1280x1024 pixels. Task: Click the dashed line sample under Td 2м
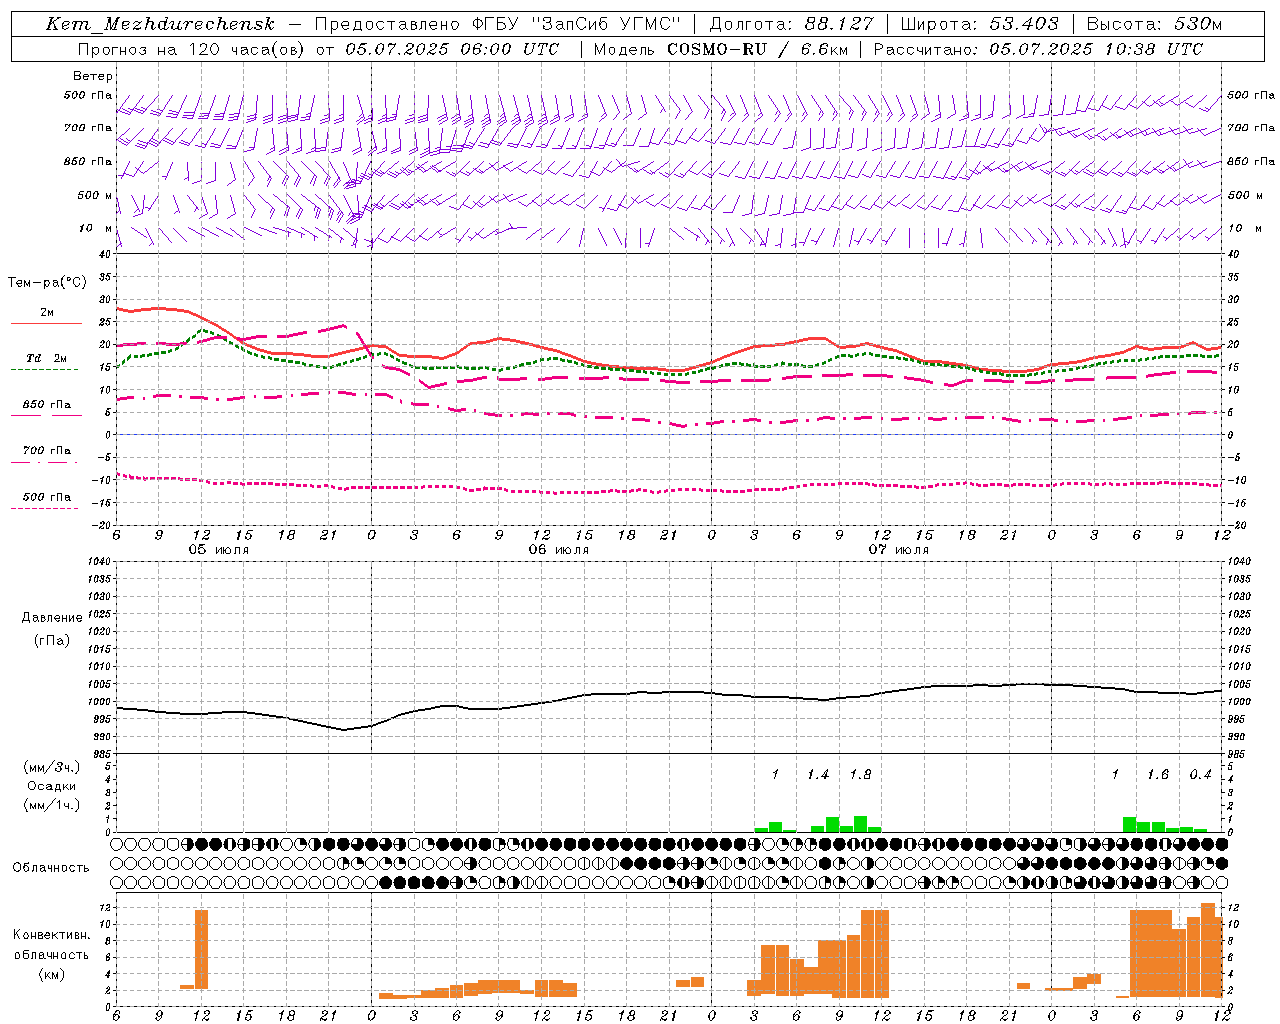(x=44, y=370)
